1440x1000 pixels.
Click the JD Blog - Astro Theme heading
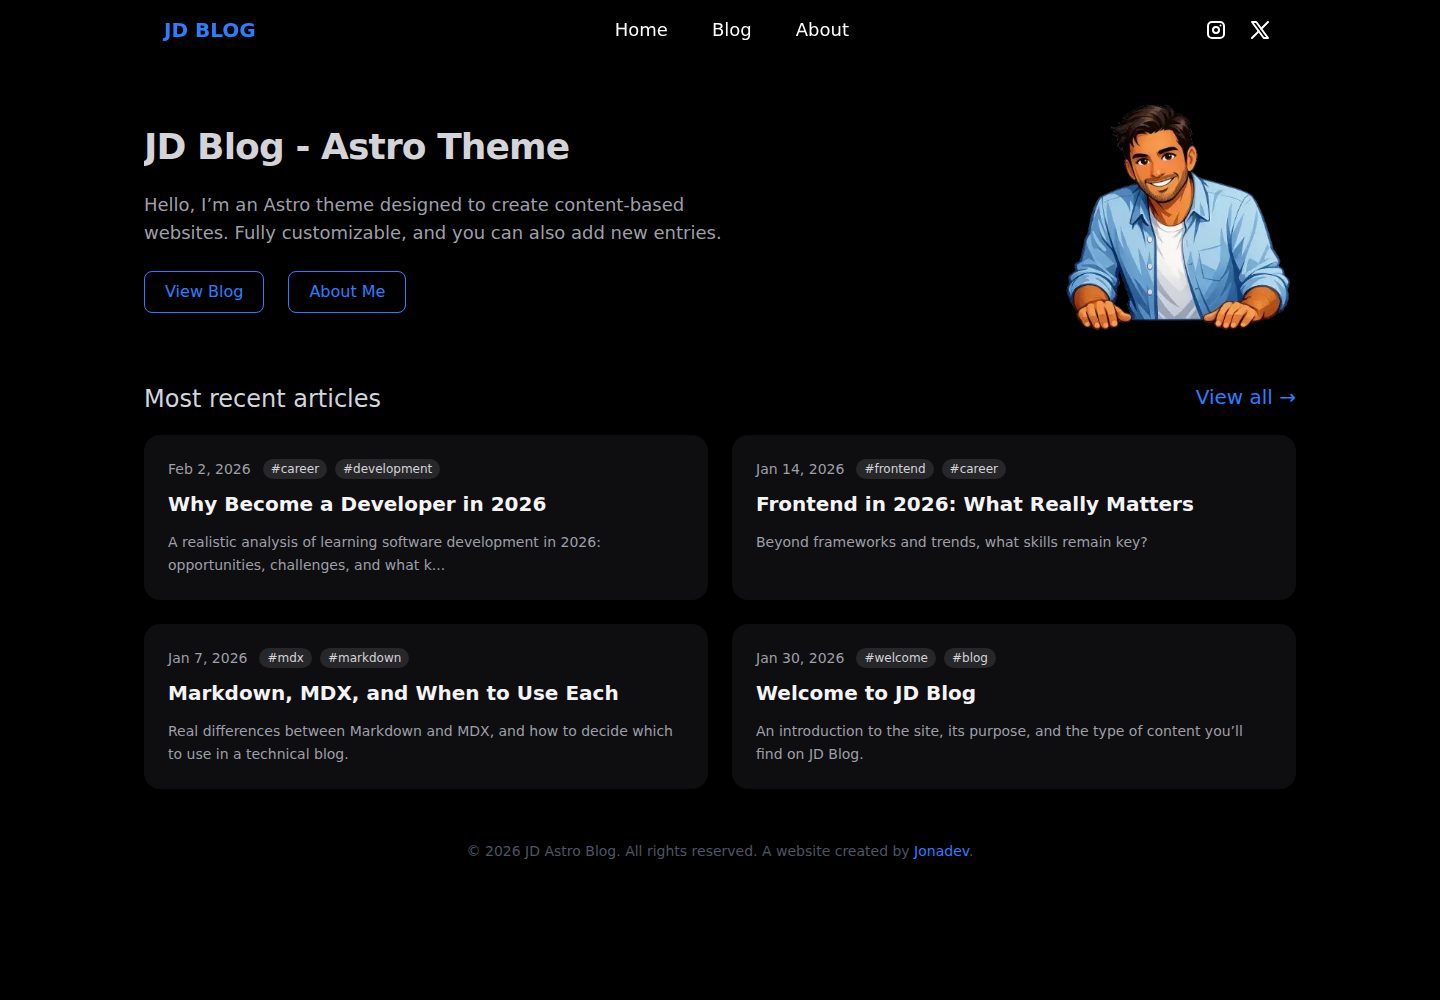pyautogui.click(x=357, y=147)
